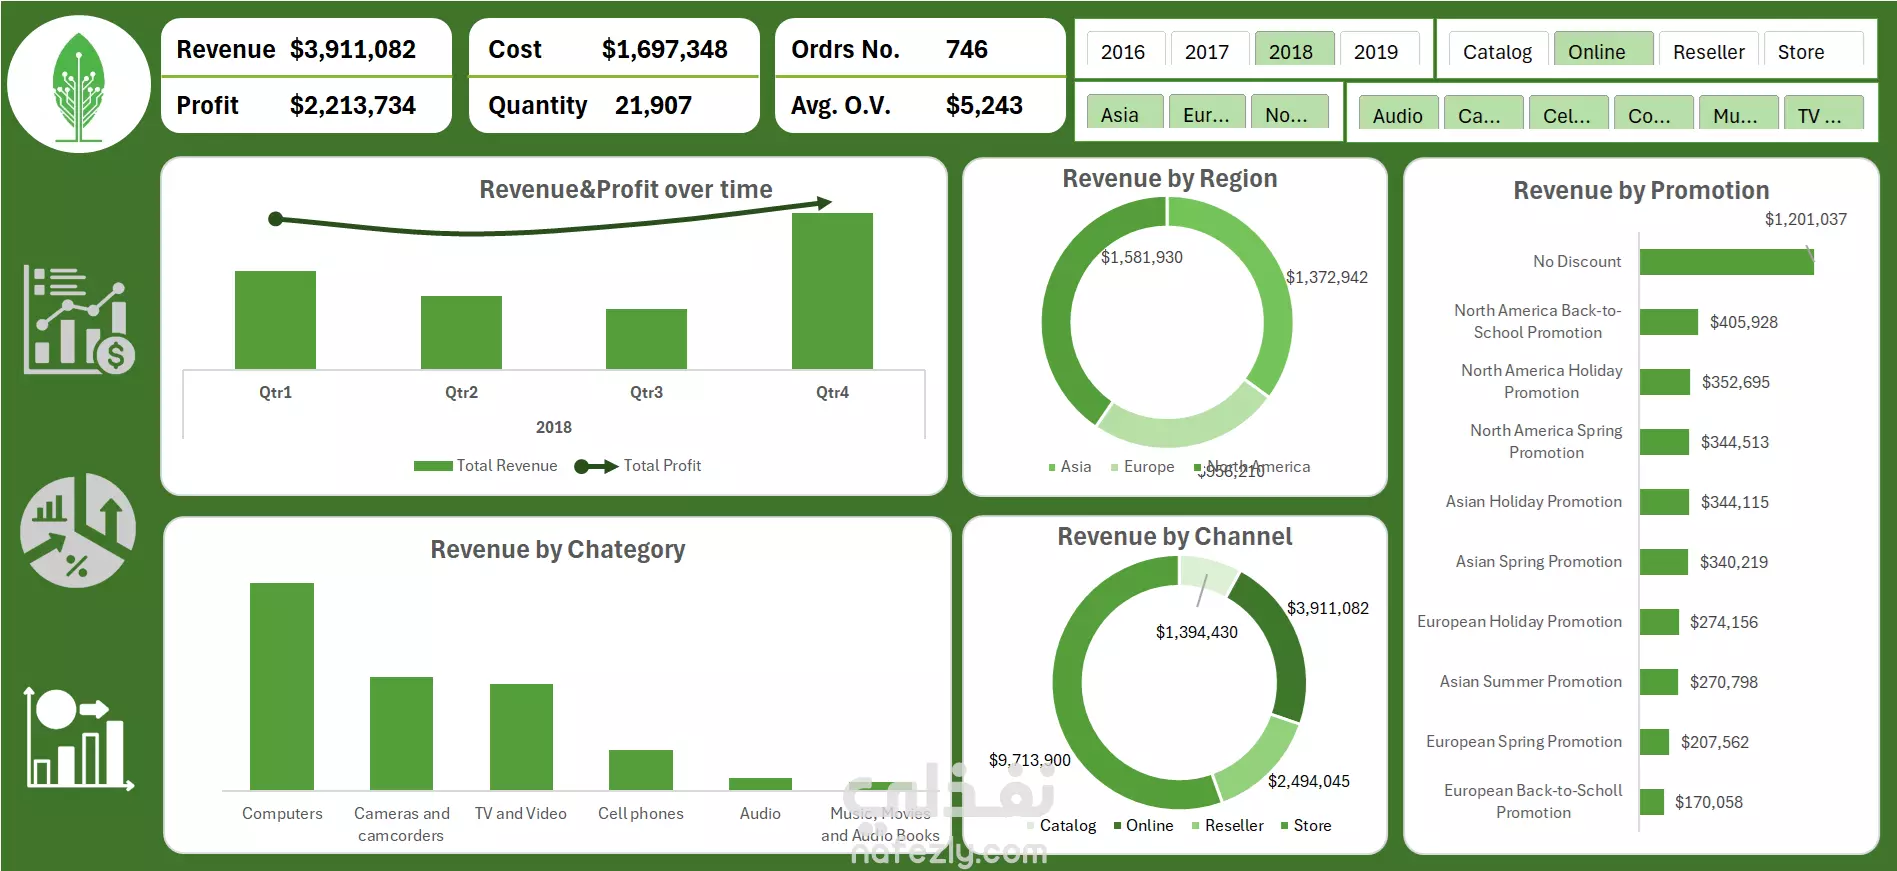The width and height of the screenshot is (1897, 871).
Task: Open the sales report chart icon
Action: tap(79, 320)
